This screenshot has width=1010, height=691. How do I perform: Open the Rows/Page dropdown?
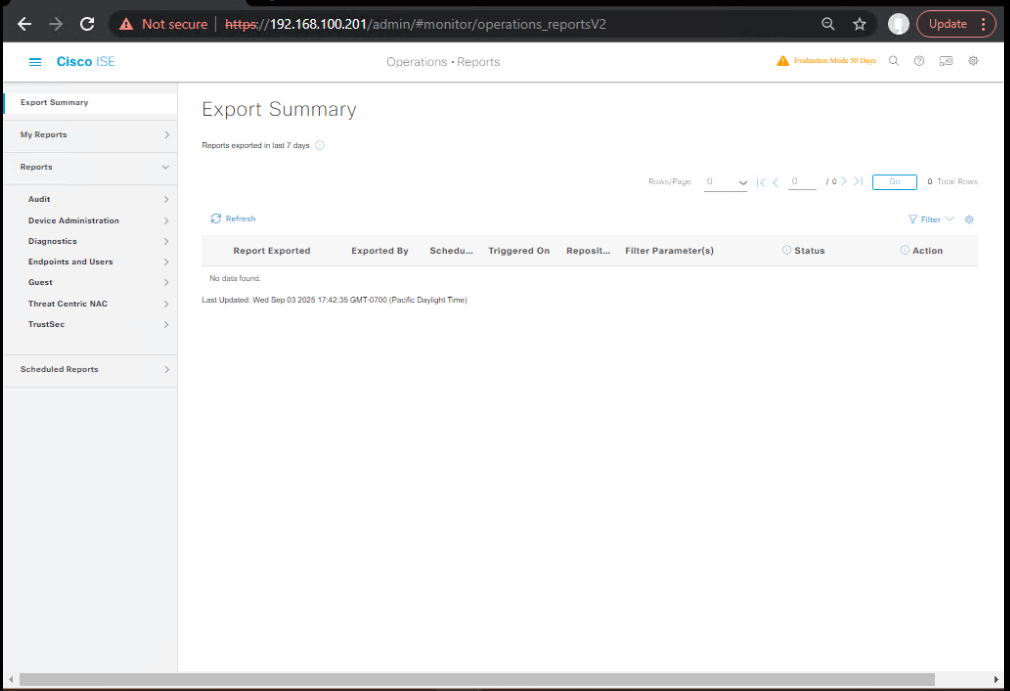point(726,182)
